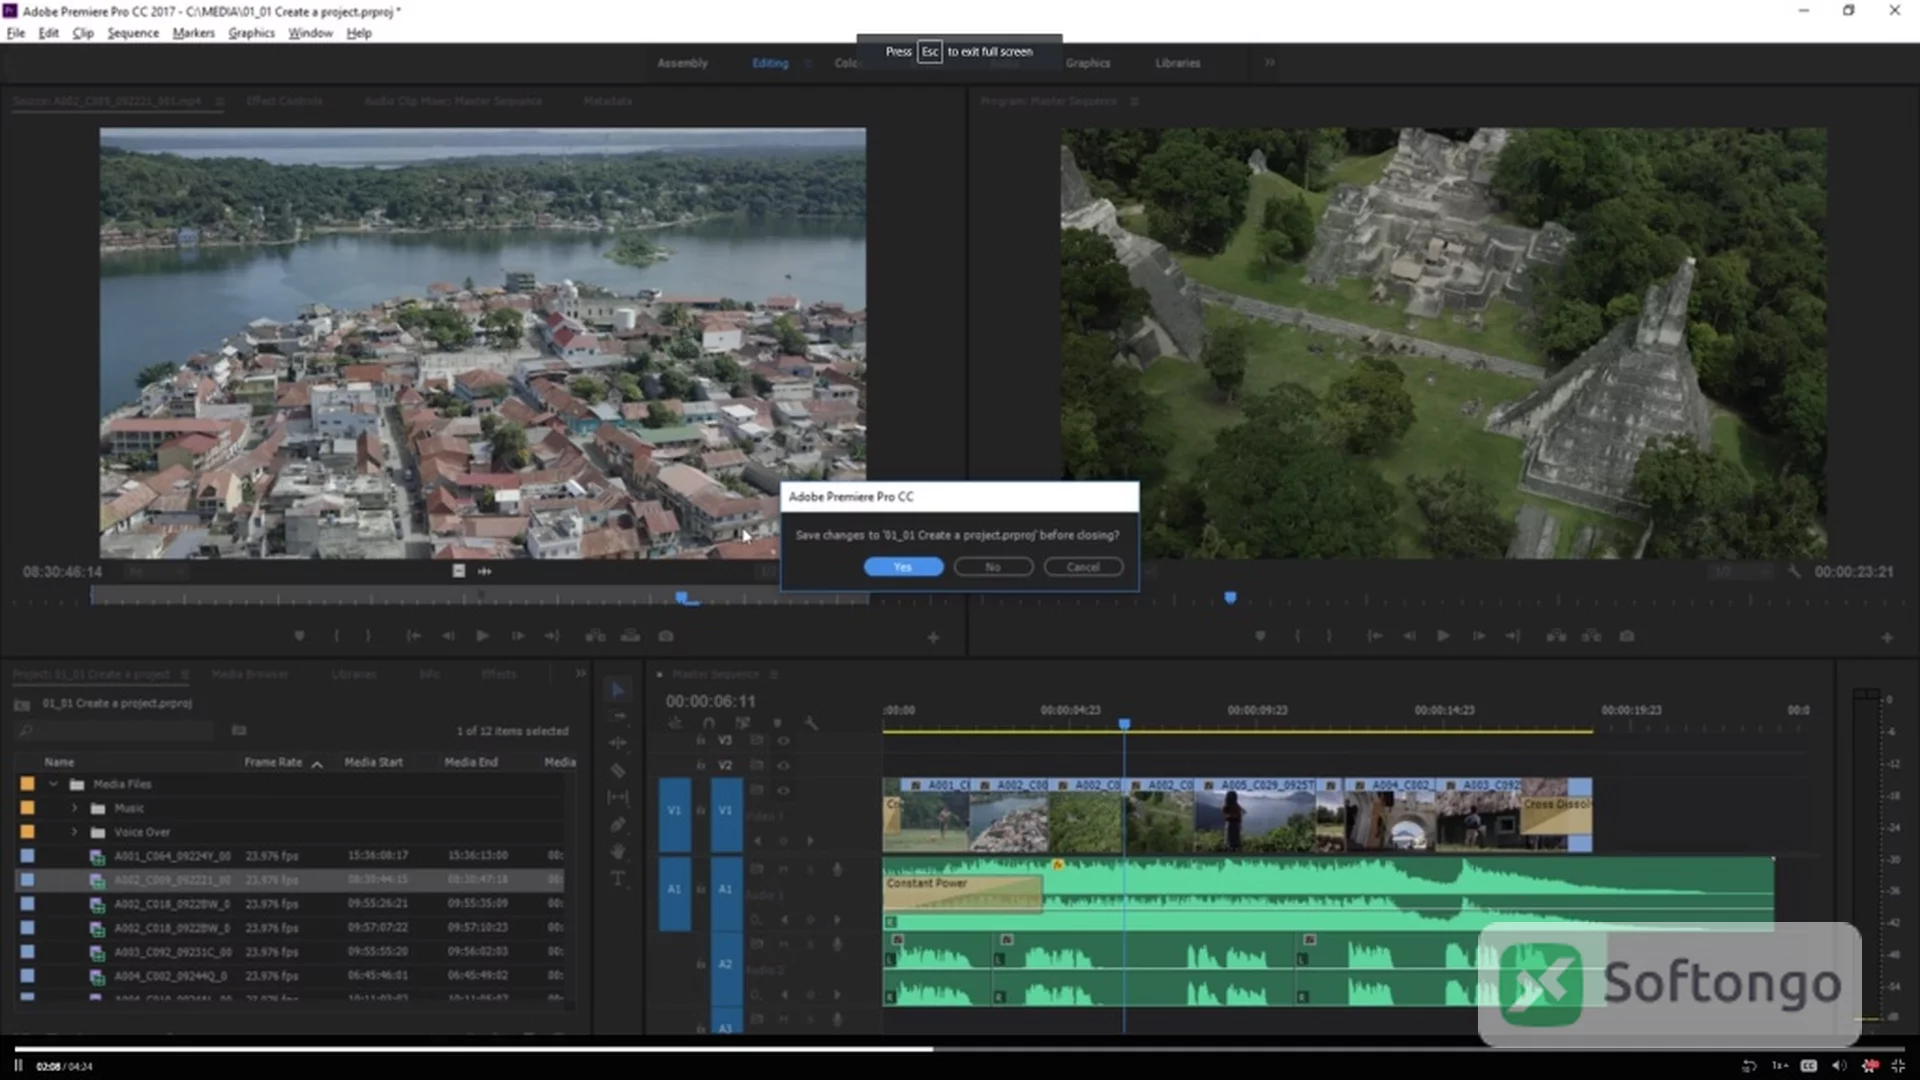Click the Linked Selection timeline icon
The image size is (1920, 1080).
coord(743,722)
